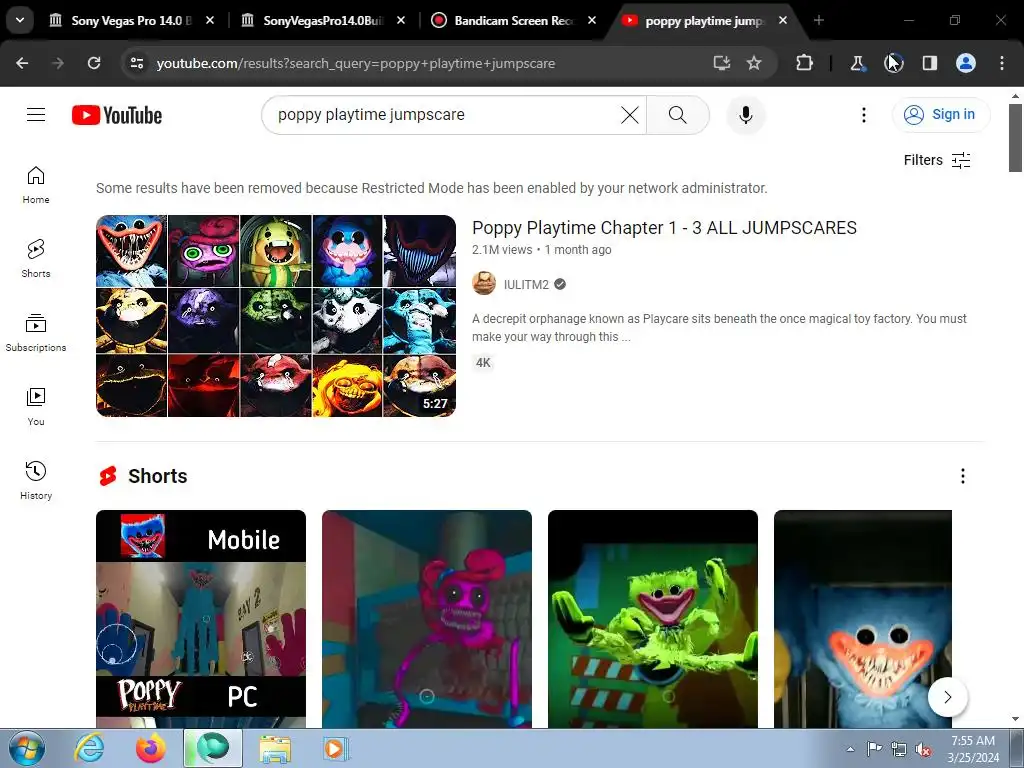
Task: Install the app via address bar icon
Action: (x=721, y=63)
